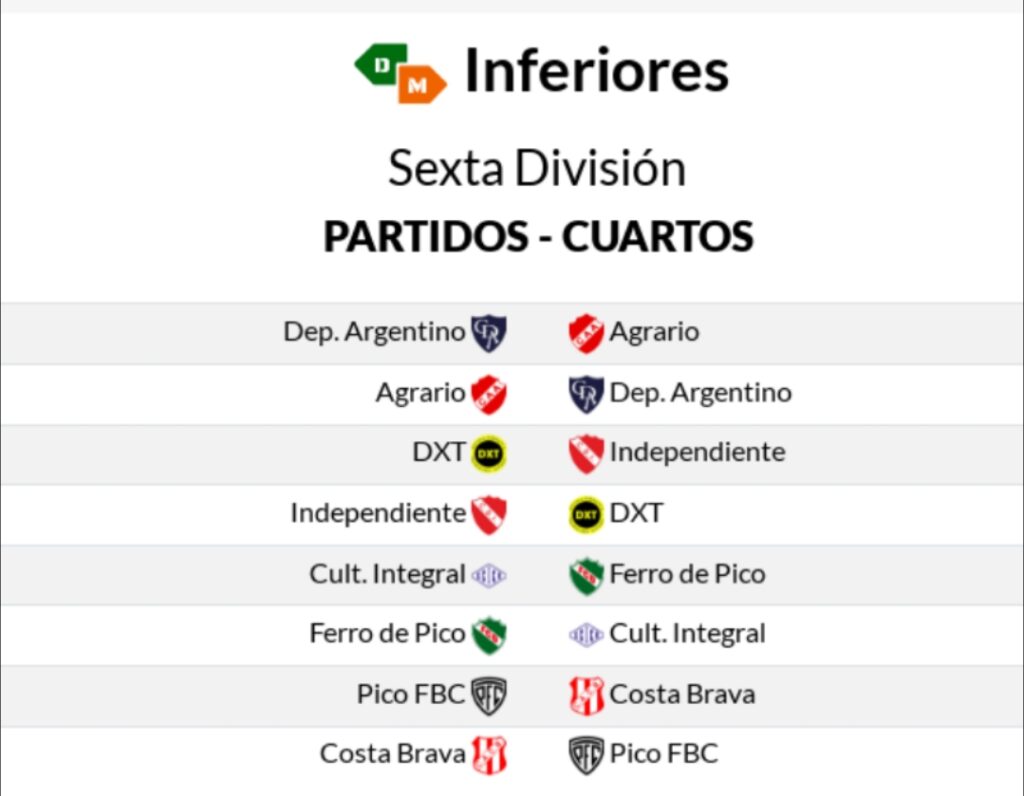Click yellow DXT badge in third row

(x=488, y=453)
